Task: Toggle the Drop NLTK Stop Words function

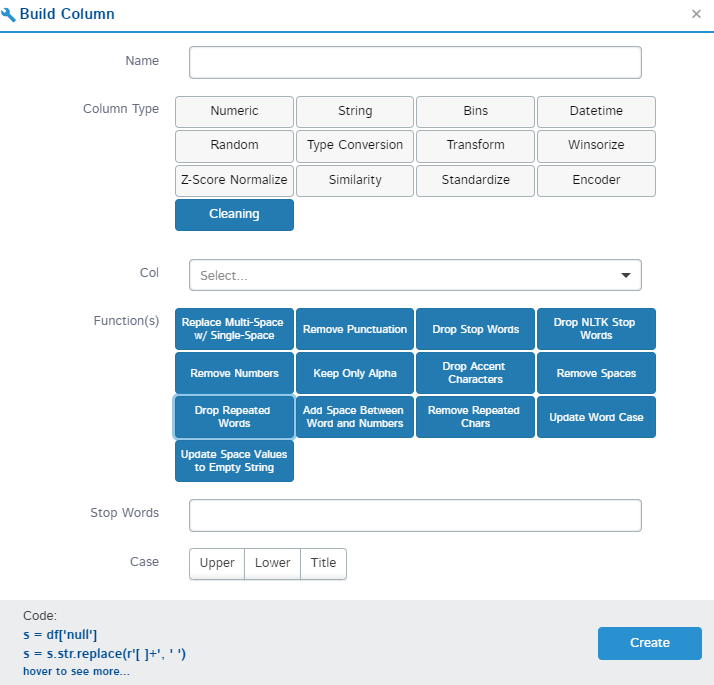Action: [x=596, y=329]
